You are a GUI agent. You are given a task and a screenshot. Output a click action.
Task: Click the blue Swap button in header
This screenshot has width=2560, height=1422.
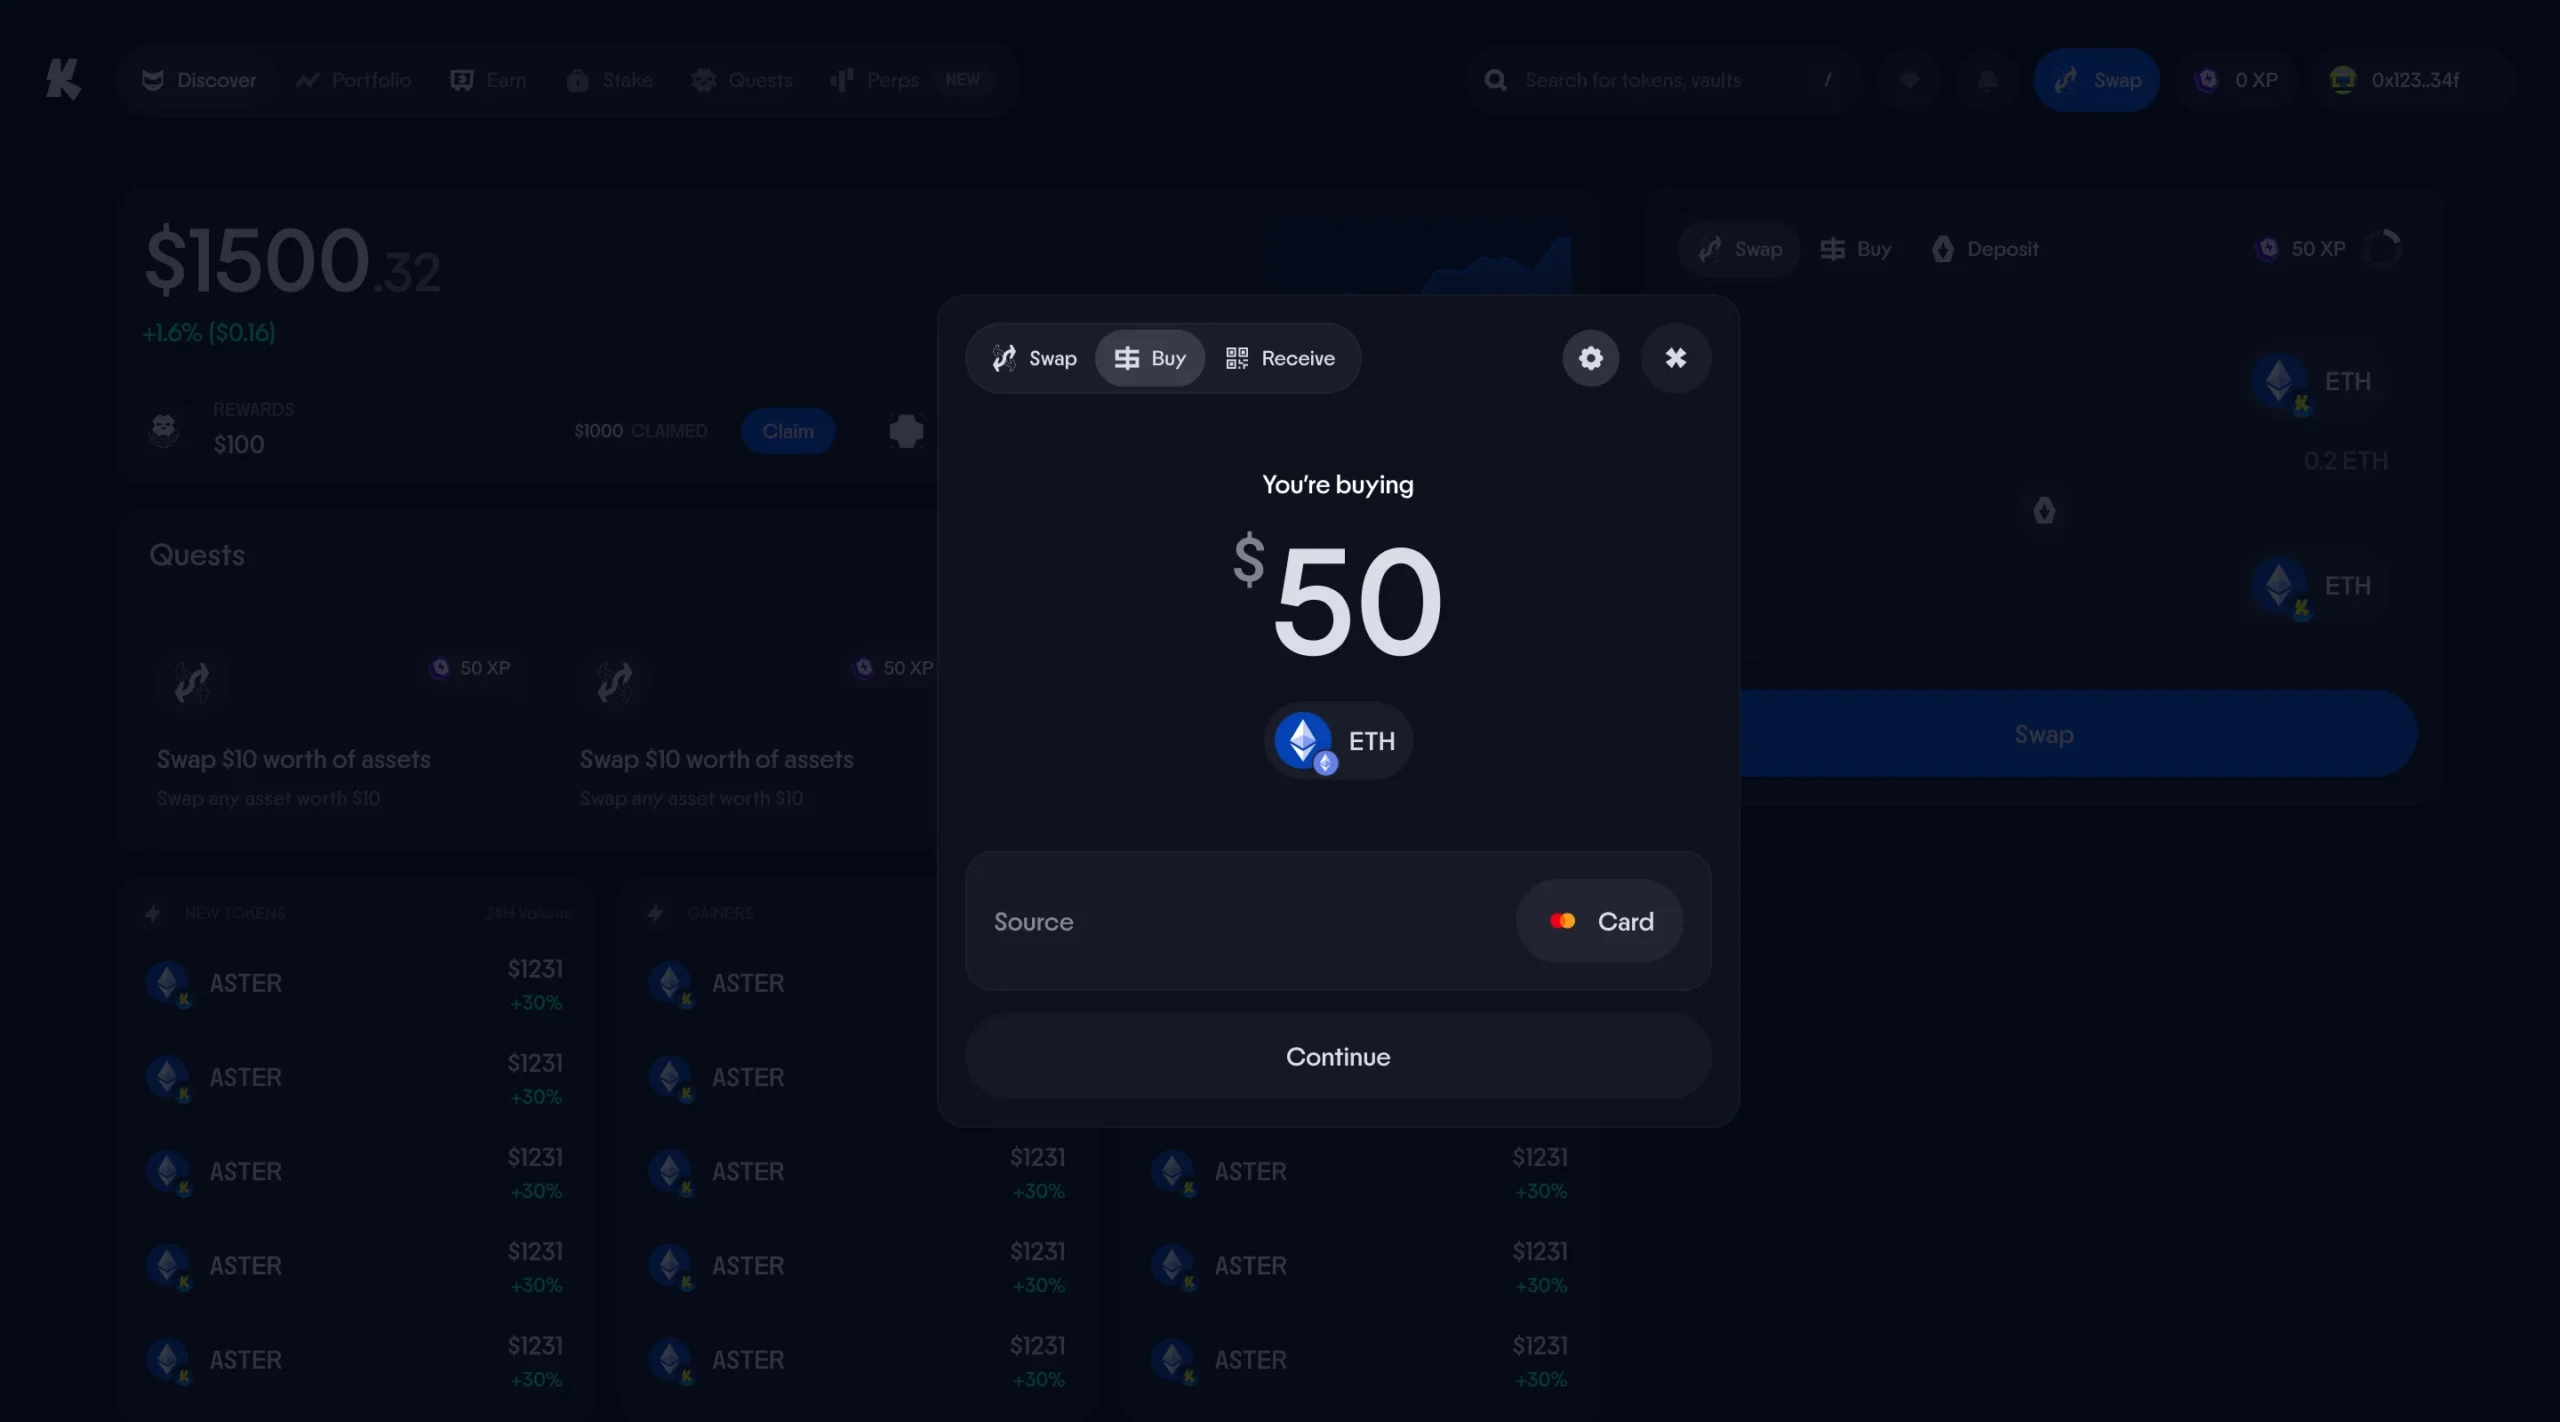coord(2097,80)
